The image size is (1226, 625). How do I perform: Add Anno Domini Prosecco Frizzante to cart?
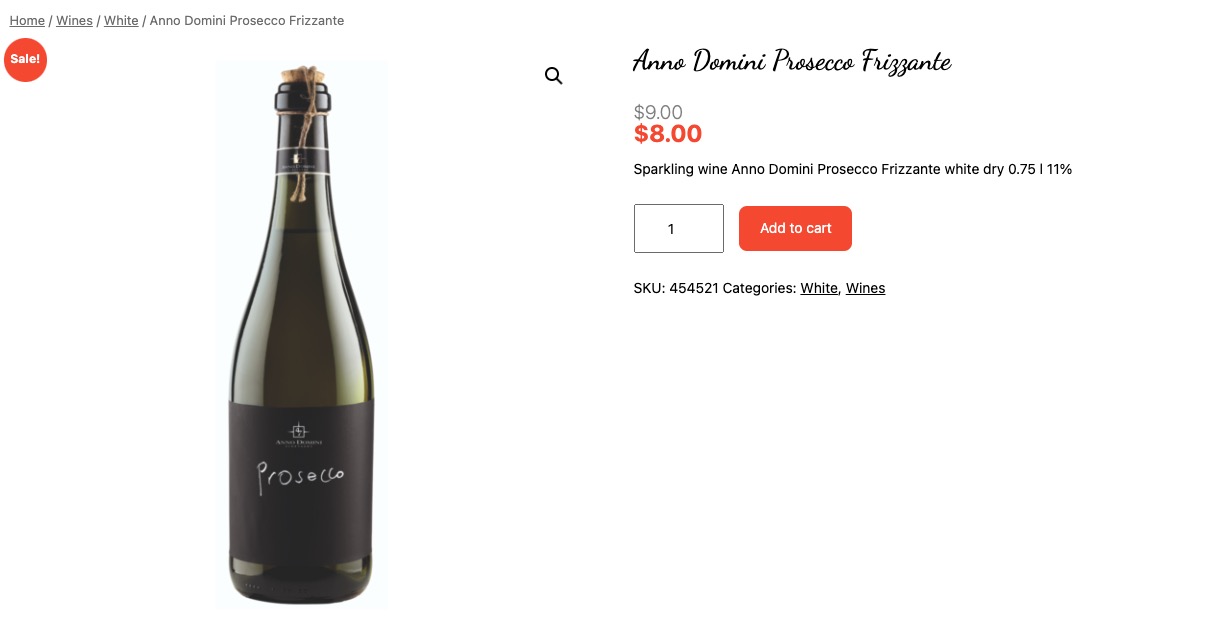tap(795, 228)
